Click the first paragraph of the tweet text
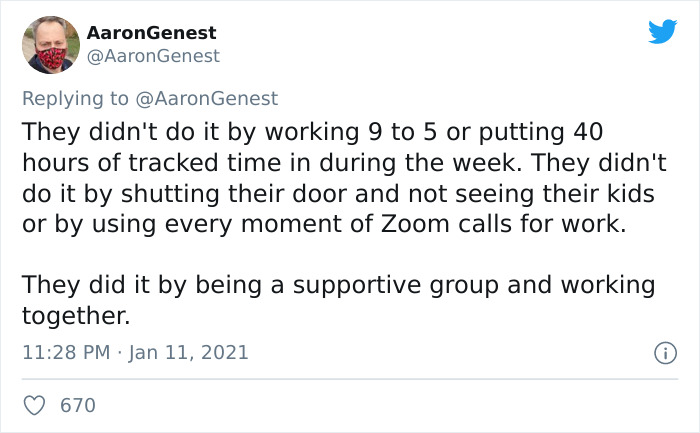 click(340, 178)
